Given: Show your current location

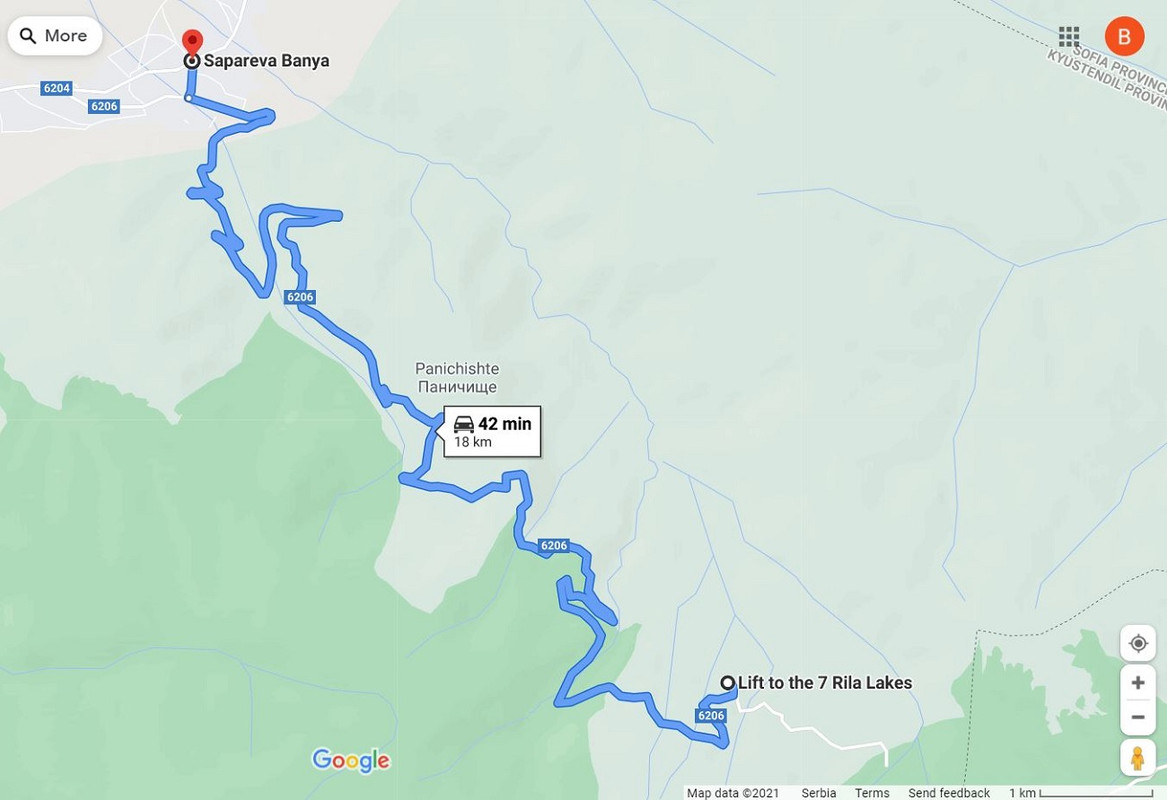Looking at the screenshot, I should [1137, 643].
